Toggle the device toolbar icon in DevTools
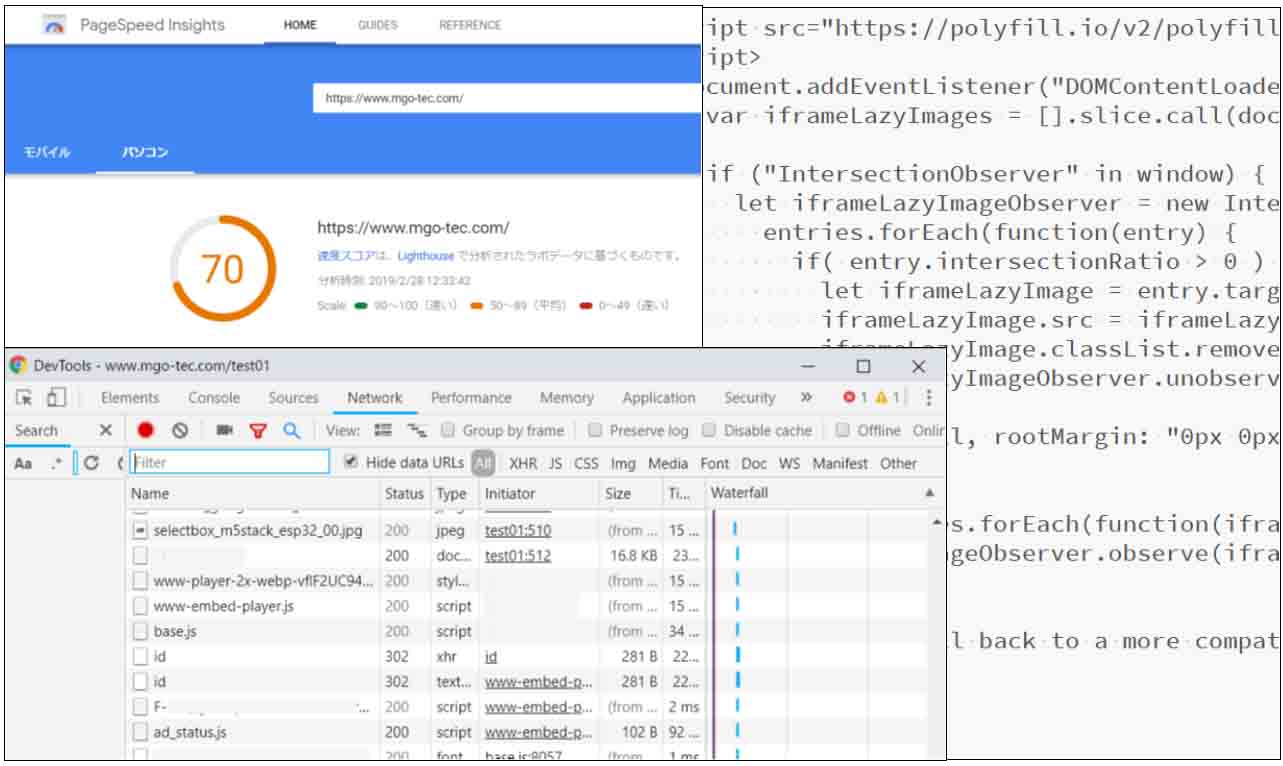Viewport: 1283px width, 766px height. tap(55, 398)
